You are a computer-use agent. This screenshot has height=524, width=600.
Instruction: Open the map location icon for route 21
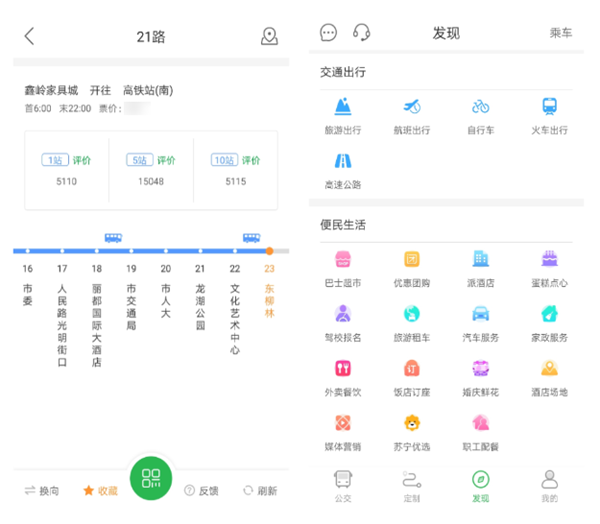click(269, 37)
